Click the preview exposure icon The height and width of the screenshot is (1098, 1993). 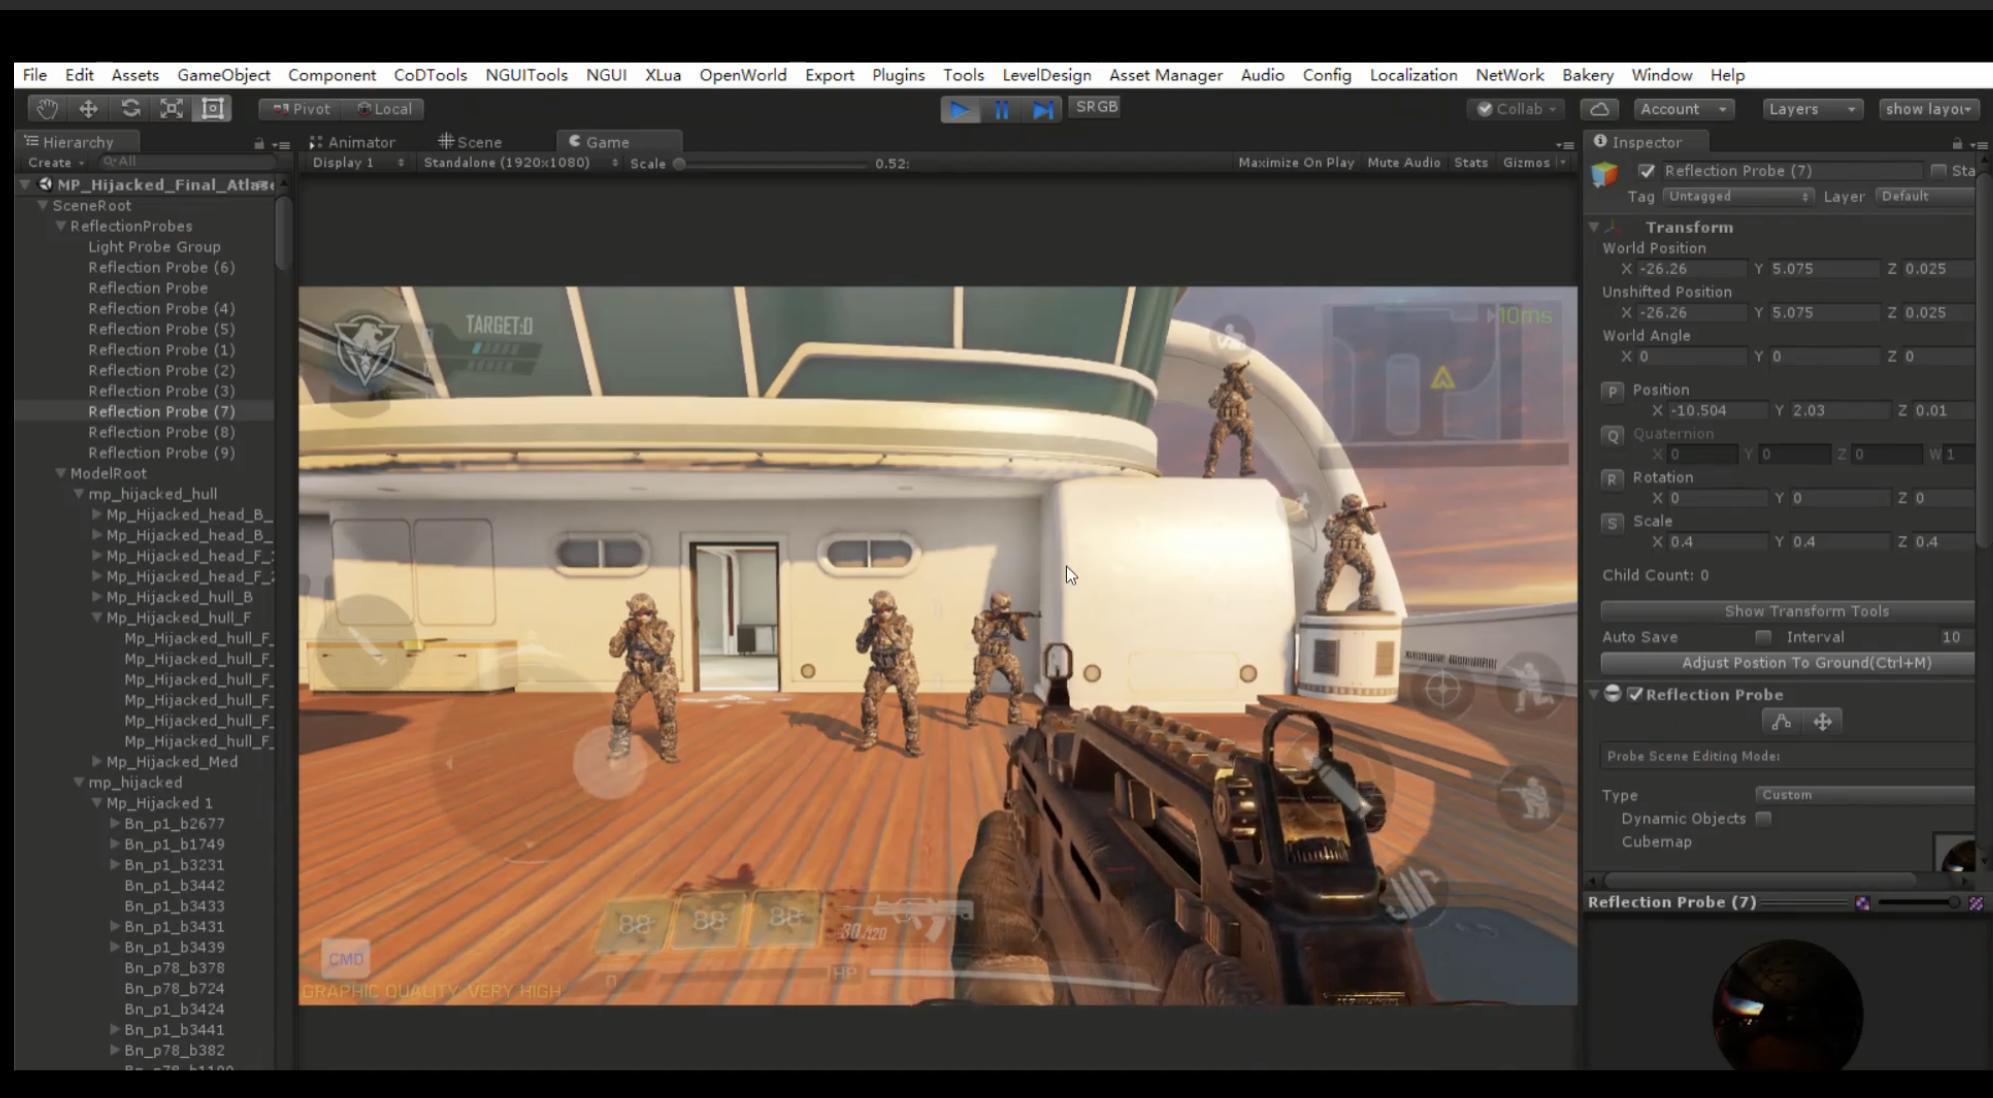[x=1976, y=903]
